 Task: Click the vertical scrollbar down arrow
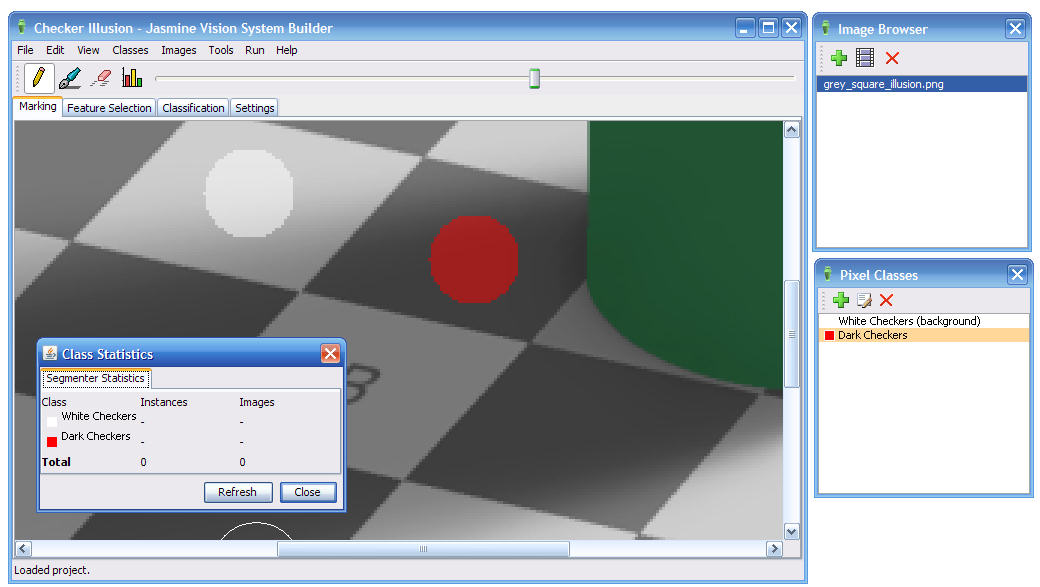pyautogui.click(x=791, y=532)
